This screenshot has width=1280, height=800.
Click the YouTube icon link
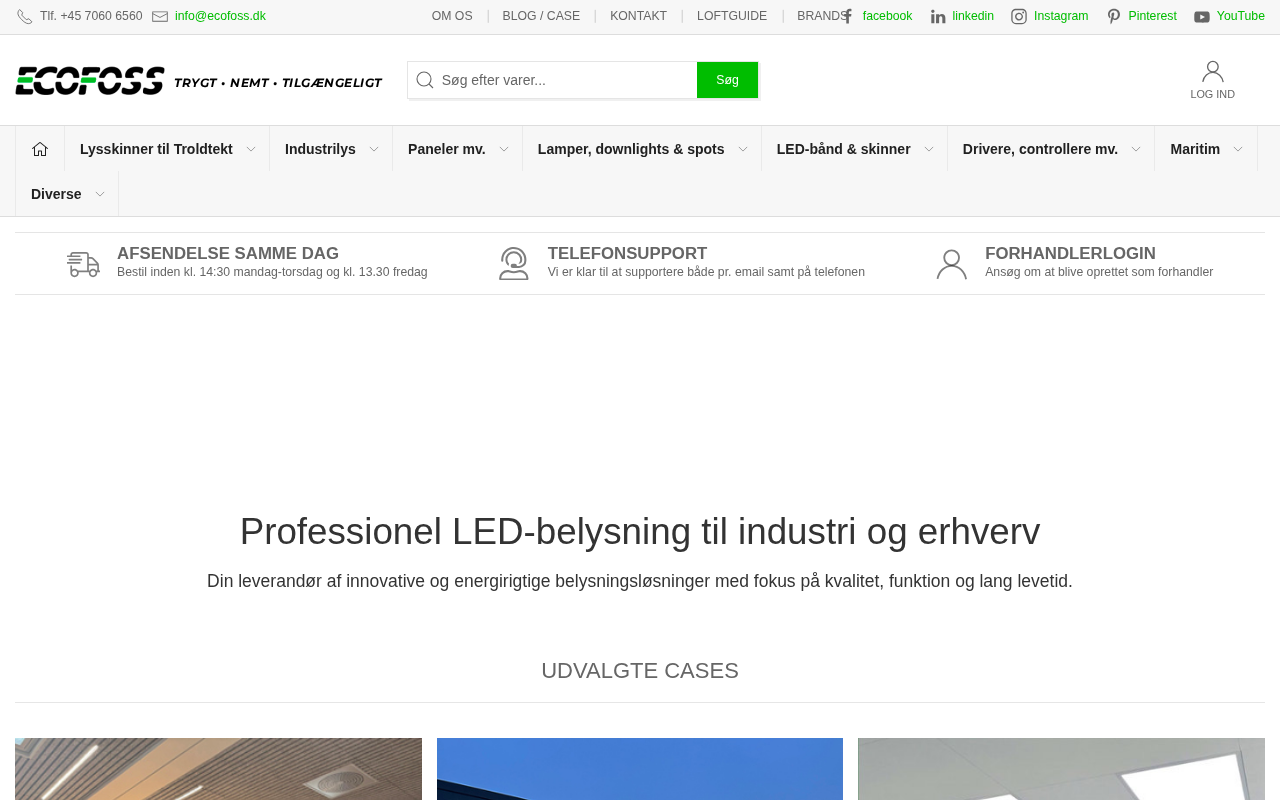(x=1202, y=16)
